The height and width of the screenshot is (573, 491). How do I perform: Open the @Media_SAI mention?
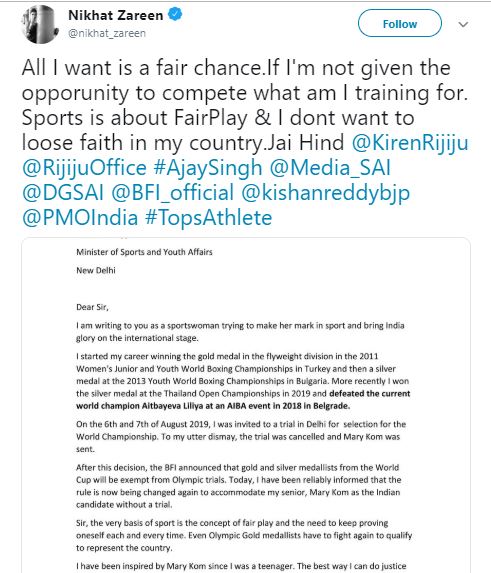tap(330, 168)
